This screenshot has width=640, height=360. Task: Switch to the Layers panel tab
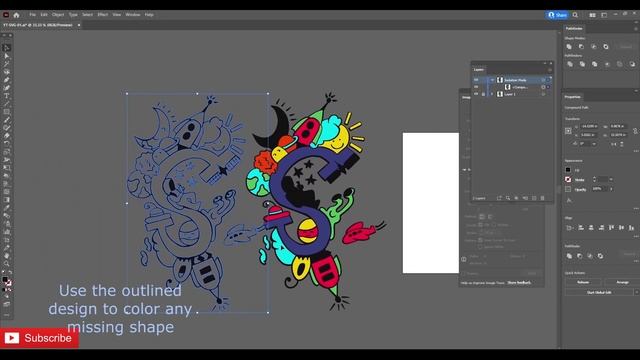pyautogui.click(x=479, y=70)
